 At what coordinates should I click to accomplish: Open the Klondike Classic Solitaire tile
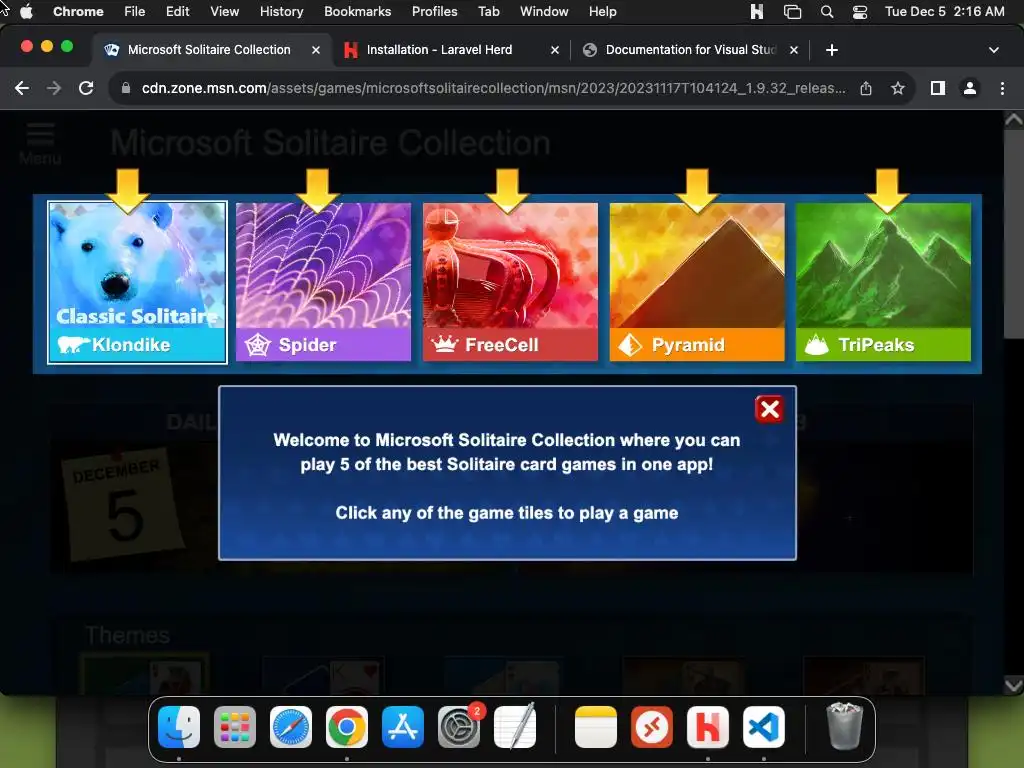(137, 282)
